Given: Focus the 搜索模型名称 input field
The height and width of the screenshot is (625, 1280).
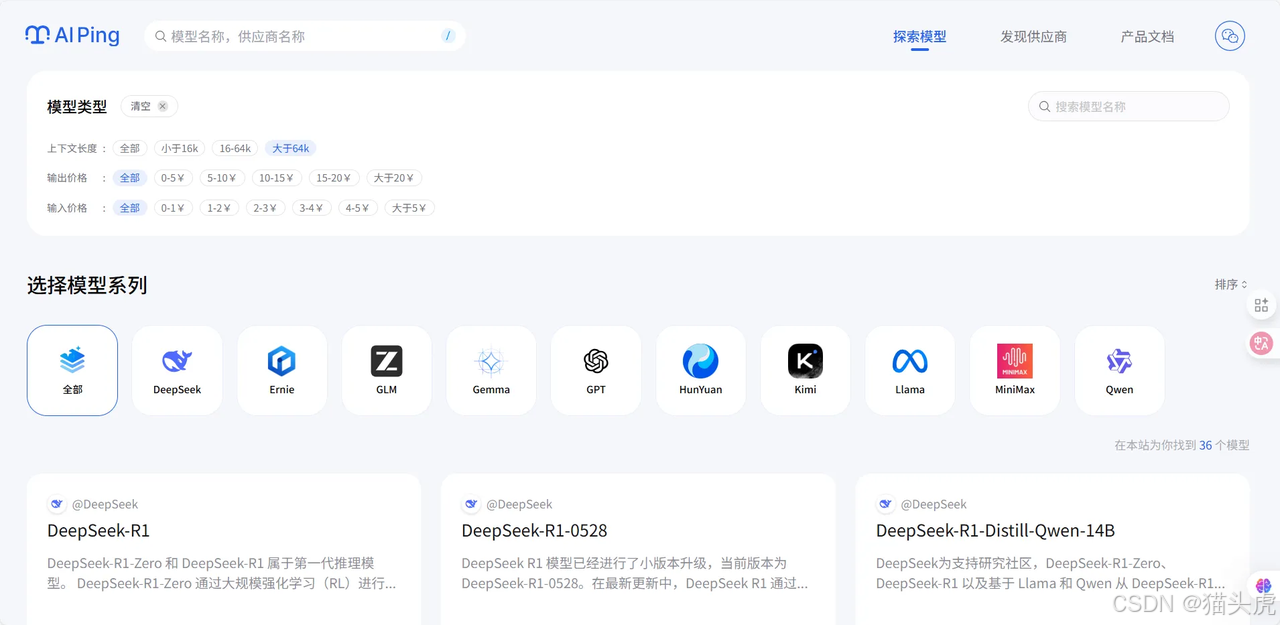Looking at the screenshot, I should pos(1129,106).
